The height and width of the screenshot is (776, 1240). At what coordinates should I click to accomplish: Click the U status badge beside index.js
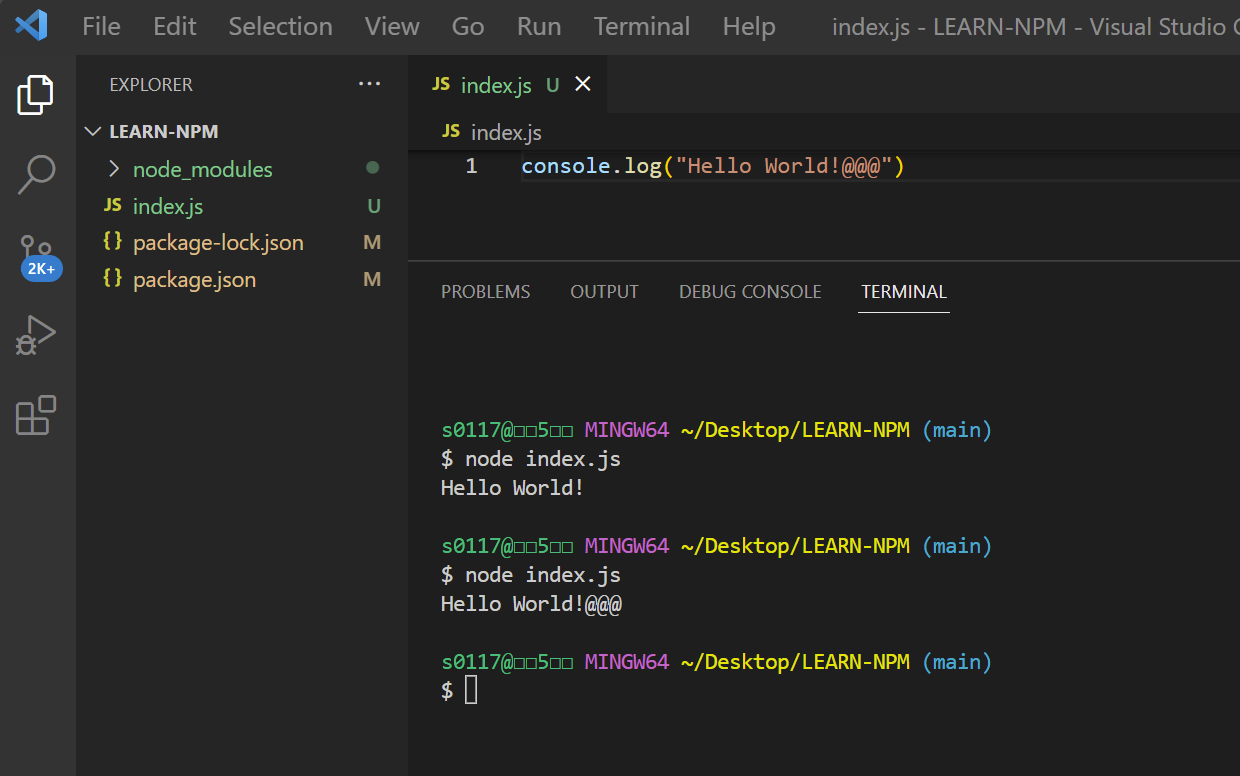pos(374,206)
